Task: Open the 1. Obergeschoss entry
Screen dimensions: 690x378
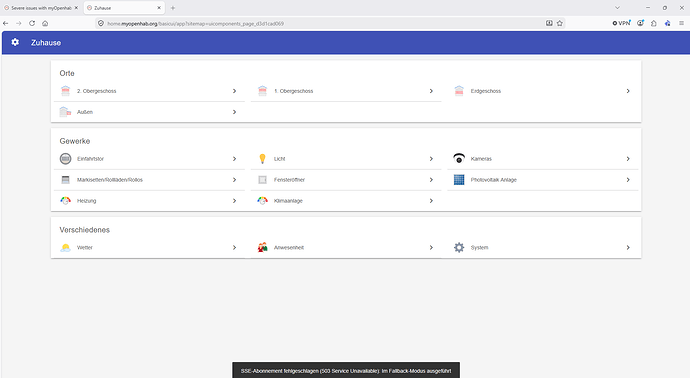Action: [x=346, y=91]
